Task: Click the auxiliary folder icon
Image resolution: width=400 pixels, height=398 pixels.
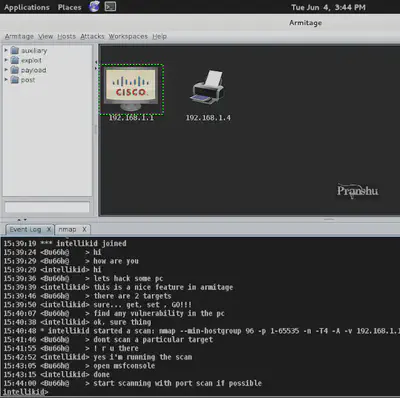Action: pos(15,51)
